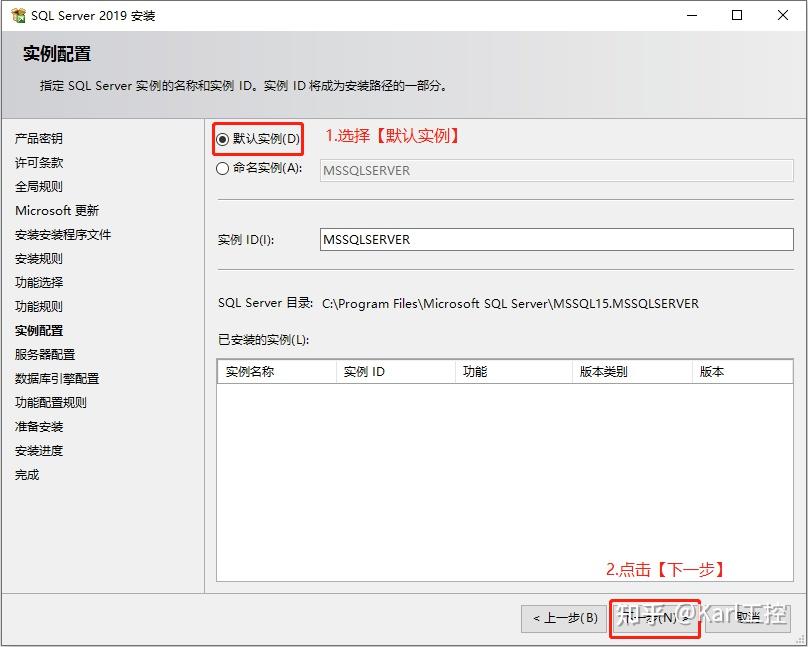This screenshot has height=647, width=808.
Task: Minimize the SQL Server 2019 setup window
Action: [x=692, y=15]
